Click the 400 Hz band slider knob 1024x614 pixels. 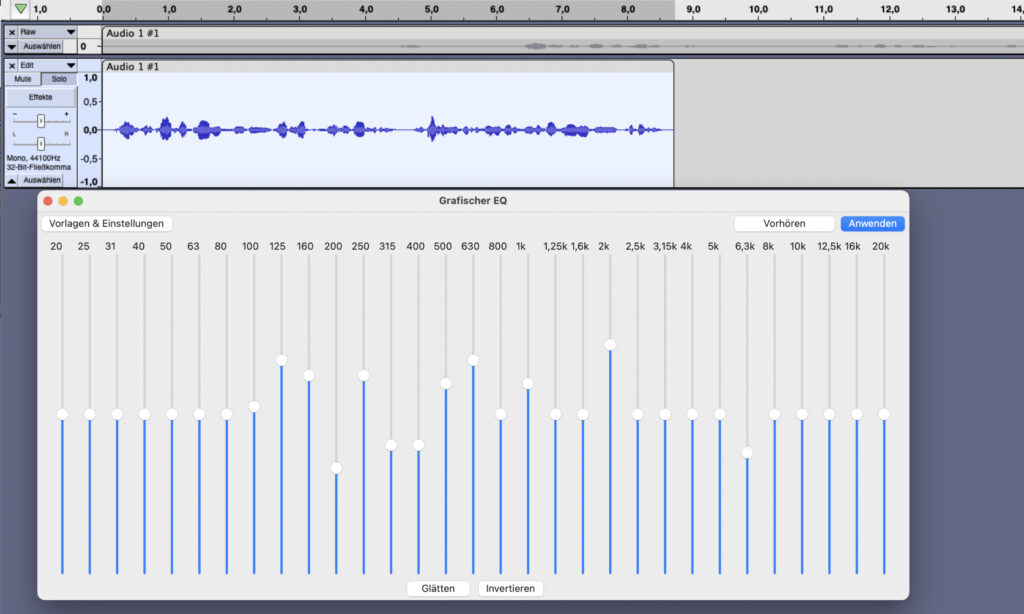coord(419,445)
